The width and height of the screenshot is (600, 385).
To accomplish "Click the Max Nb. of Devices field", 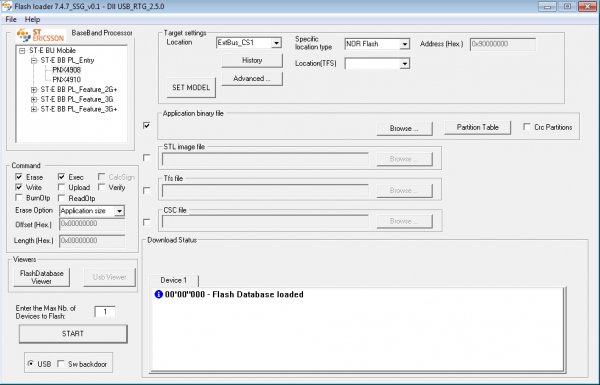I will tap(104, 312).
